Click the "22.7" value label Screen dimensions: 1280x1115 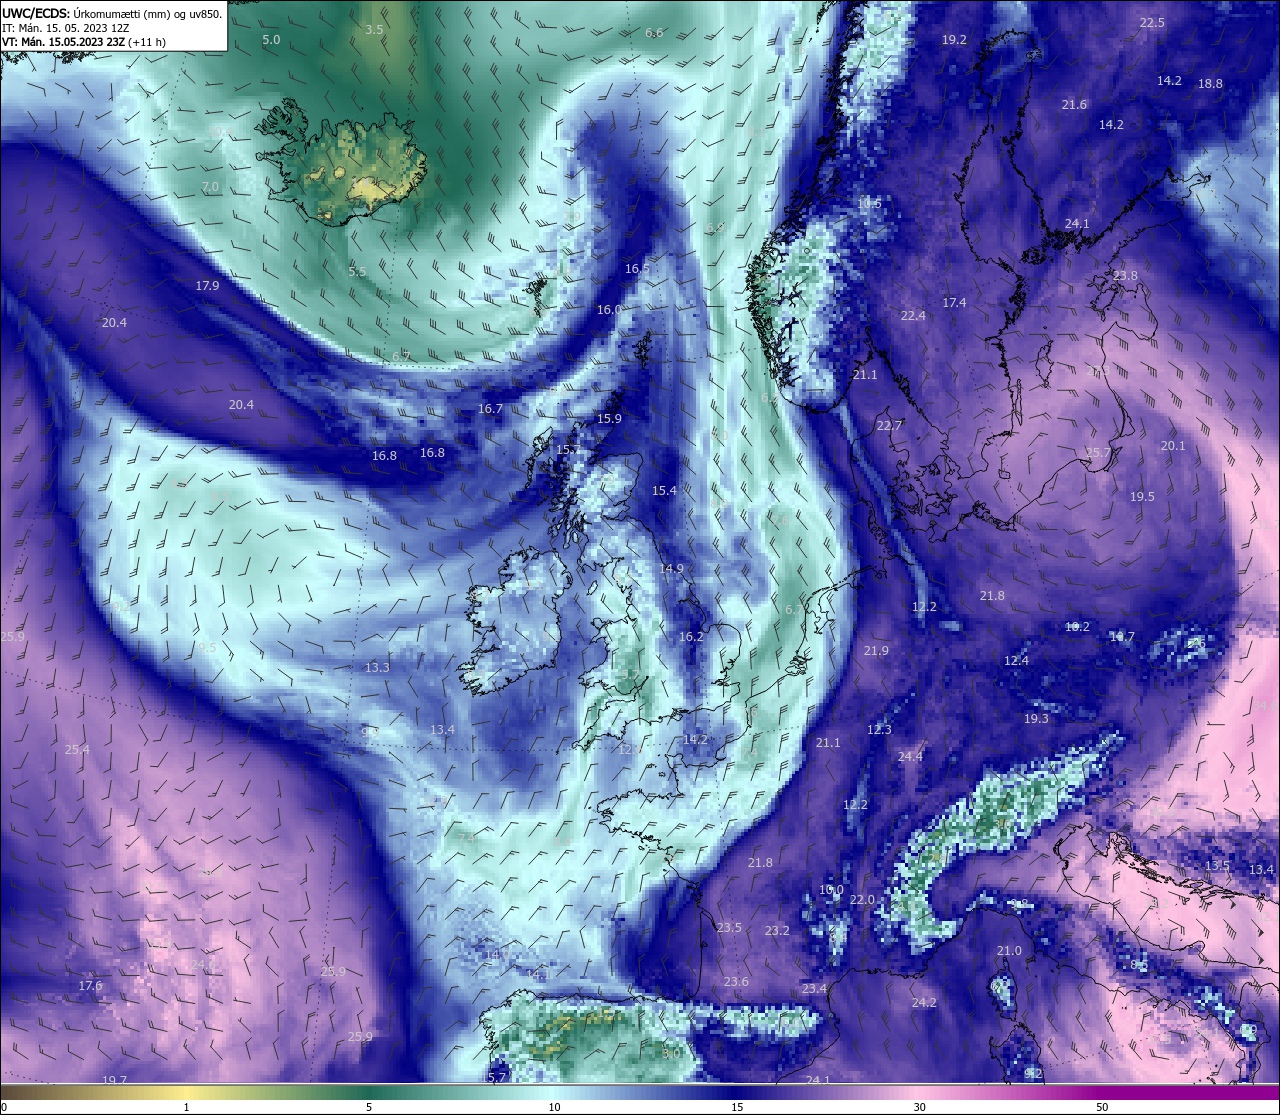(x=889, y=426)
